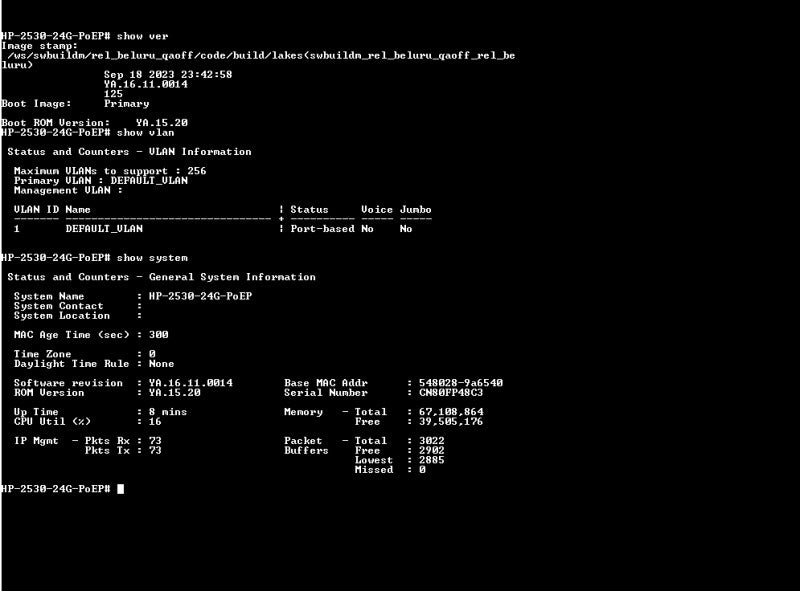Click Memory Free value '39,505,176'

[x=451, y=422]
